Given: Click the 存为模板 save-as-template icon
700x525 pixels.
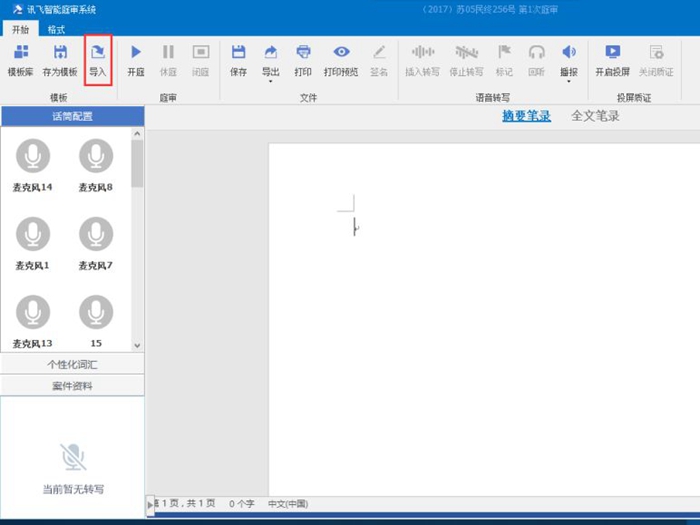Looking at the screenshot, I should 60,59.
